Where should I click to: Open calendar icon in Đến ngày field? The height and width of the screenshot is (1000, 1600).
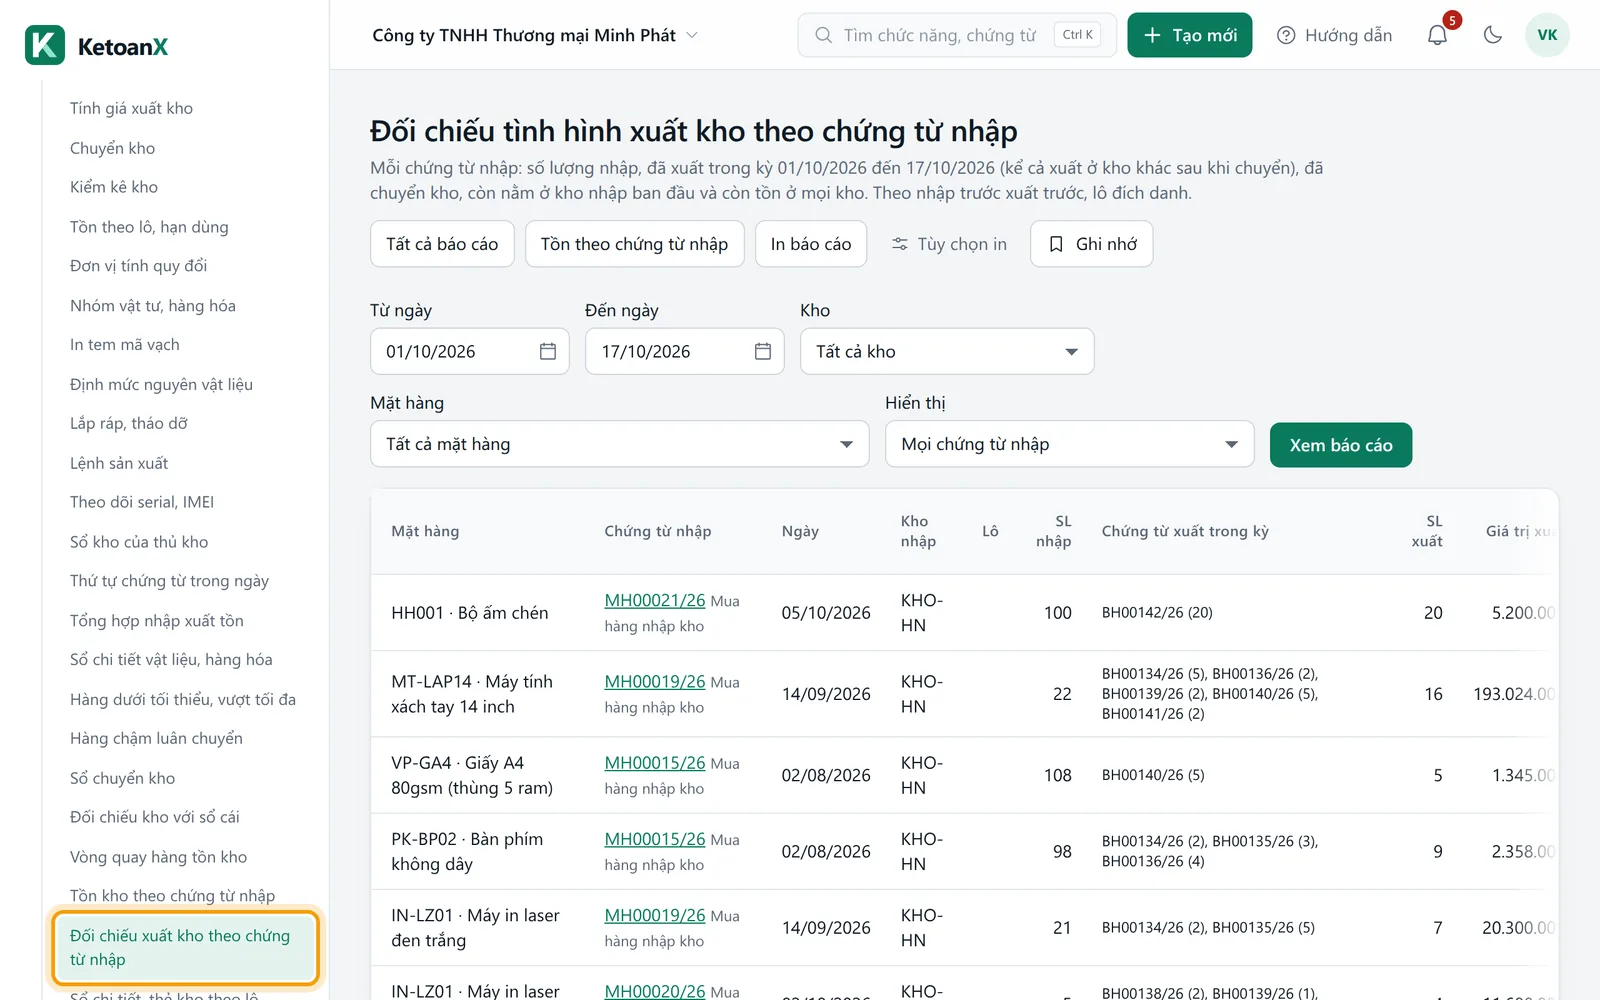tap(763, 351)
